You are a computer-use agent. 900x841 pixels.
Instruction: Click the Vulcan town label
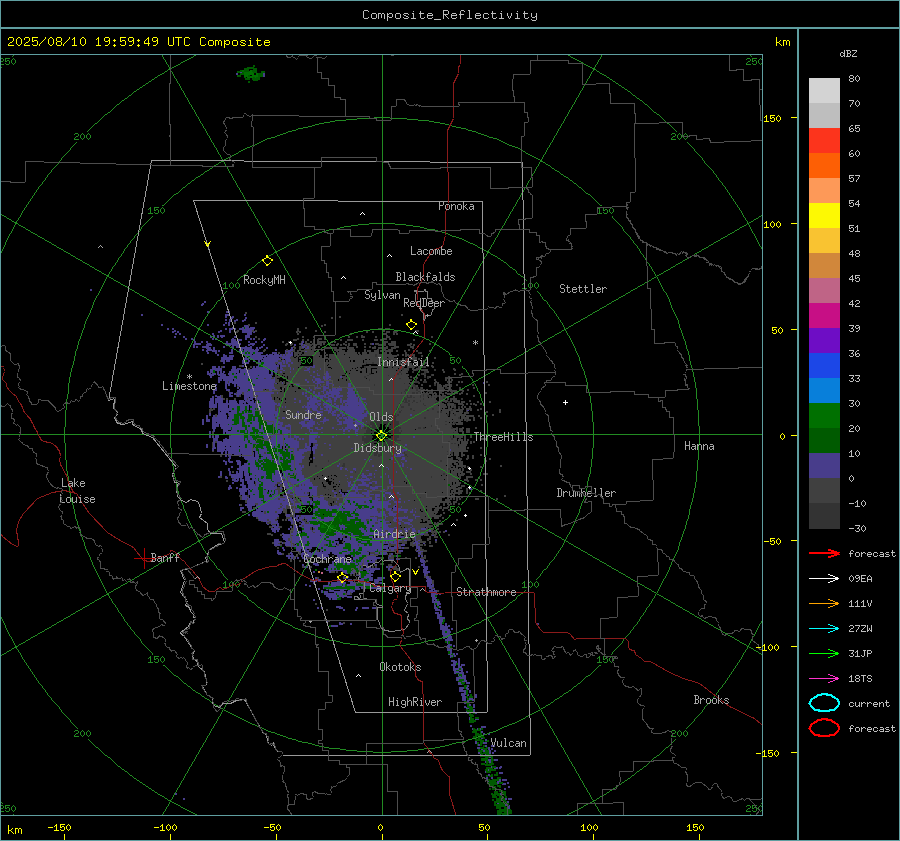click(509, 743)
